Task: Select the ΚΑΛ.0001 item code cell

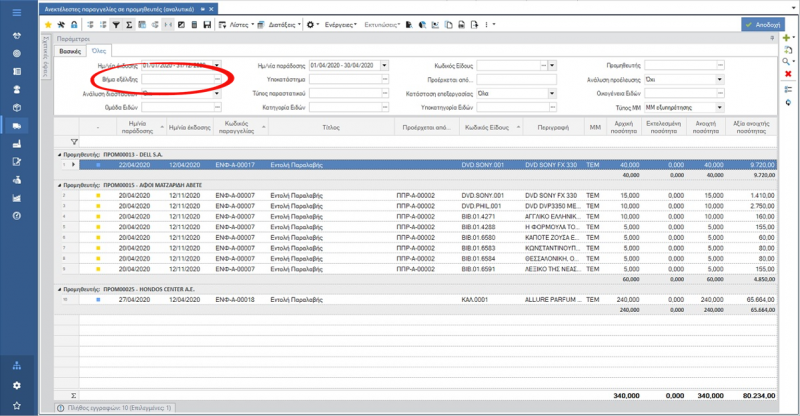Action: (x=490, y=300)
